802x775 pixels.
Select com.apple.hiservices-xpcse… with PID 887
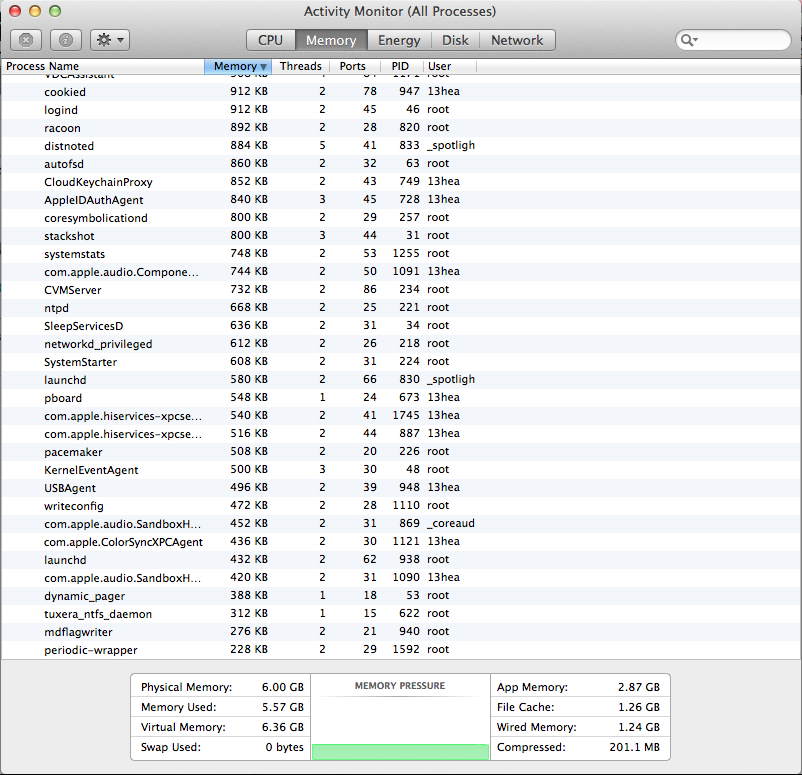401,434
